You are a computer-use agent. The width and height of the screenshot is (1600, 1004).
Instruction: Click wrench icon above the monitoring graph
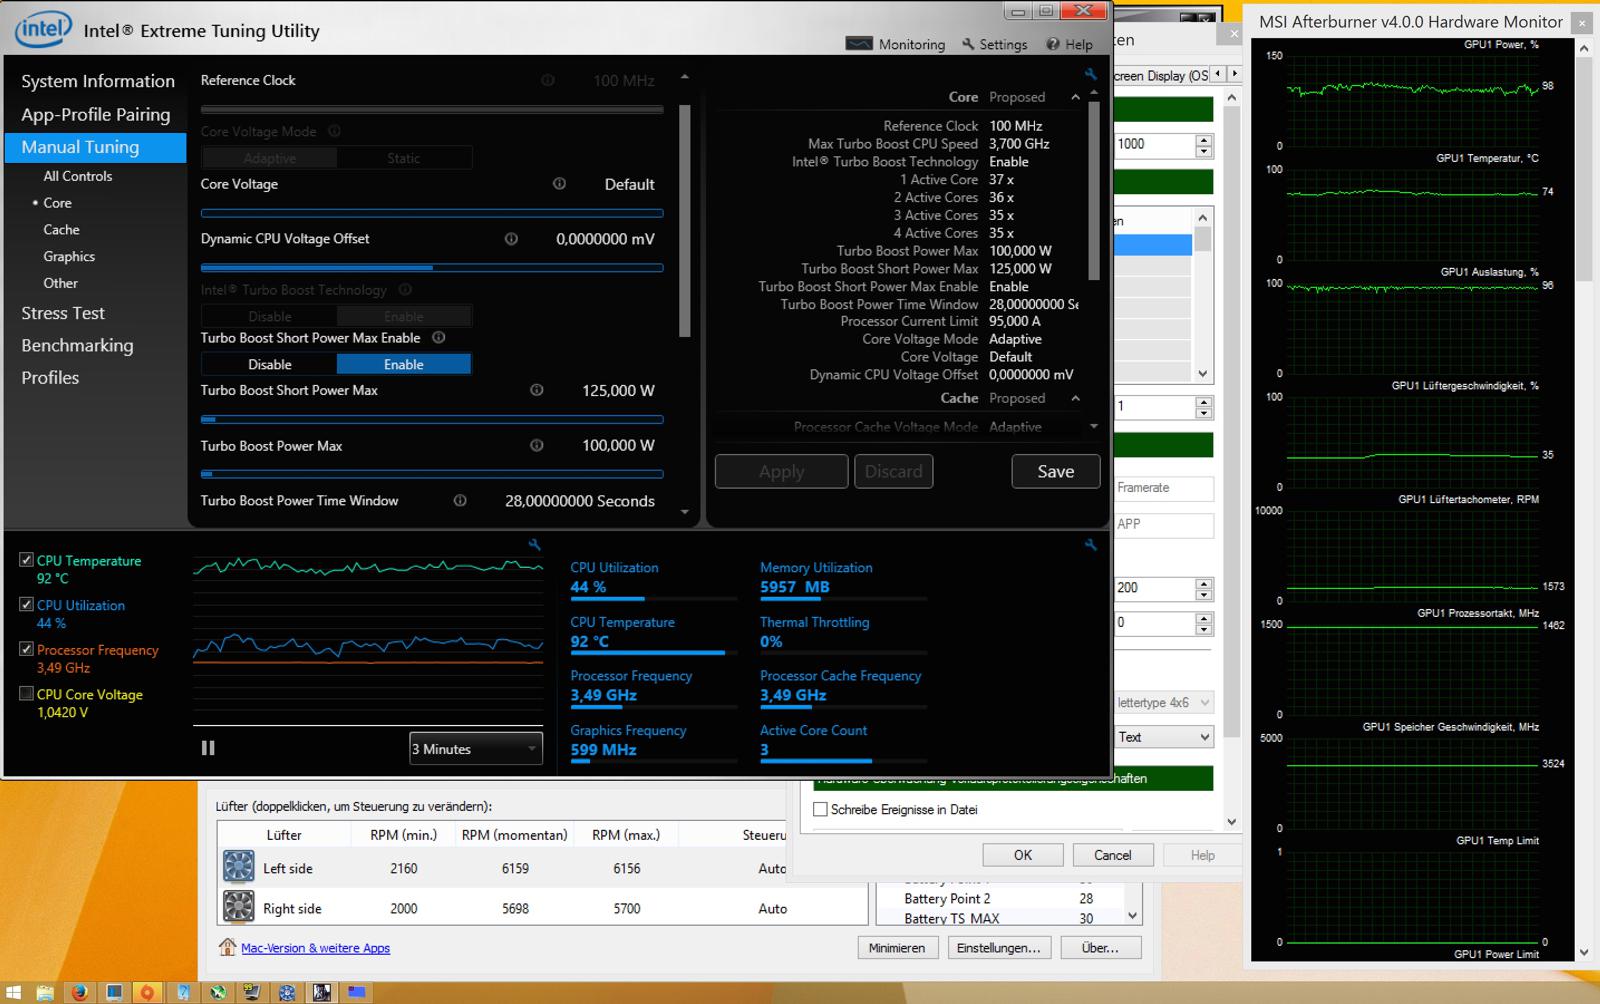[535, 545]
